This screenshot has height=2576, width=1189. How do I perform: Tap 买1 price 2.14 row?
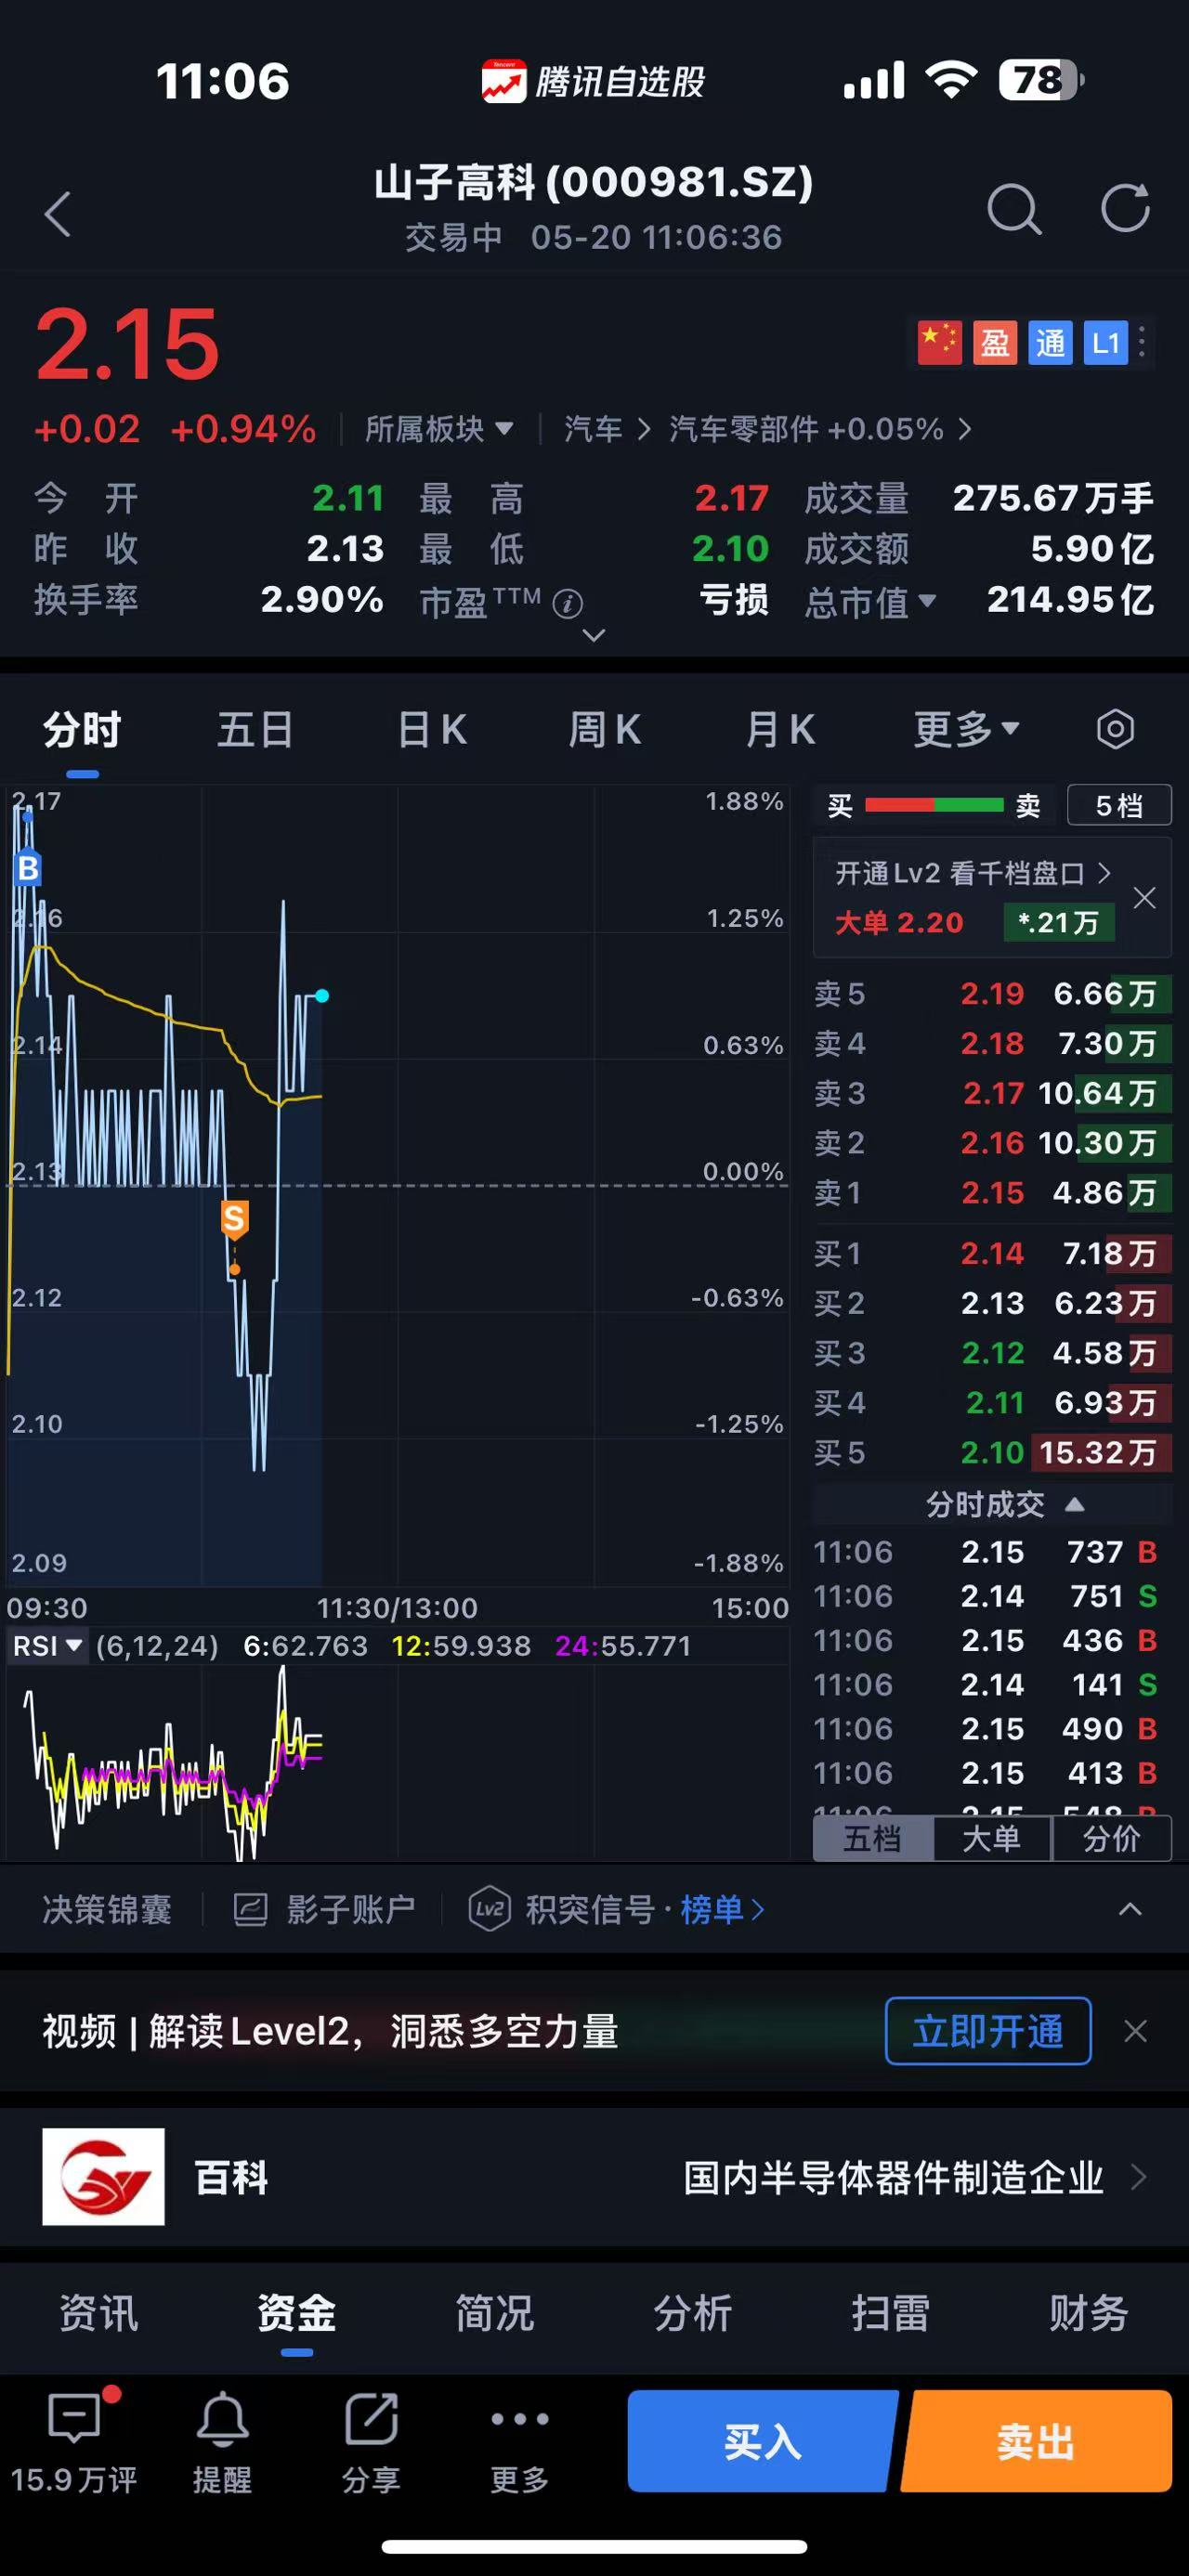coord(992,1253)
